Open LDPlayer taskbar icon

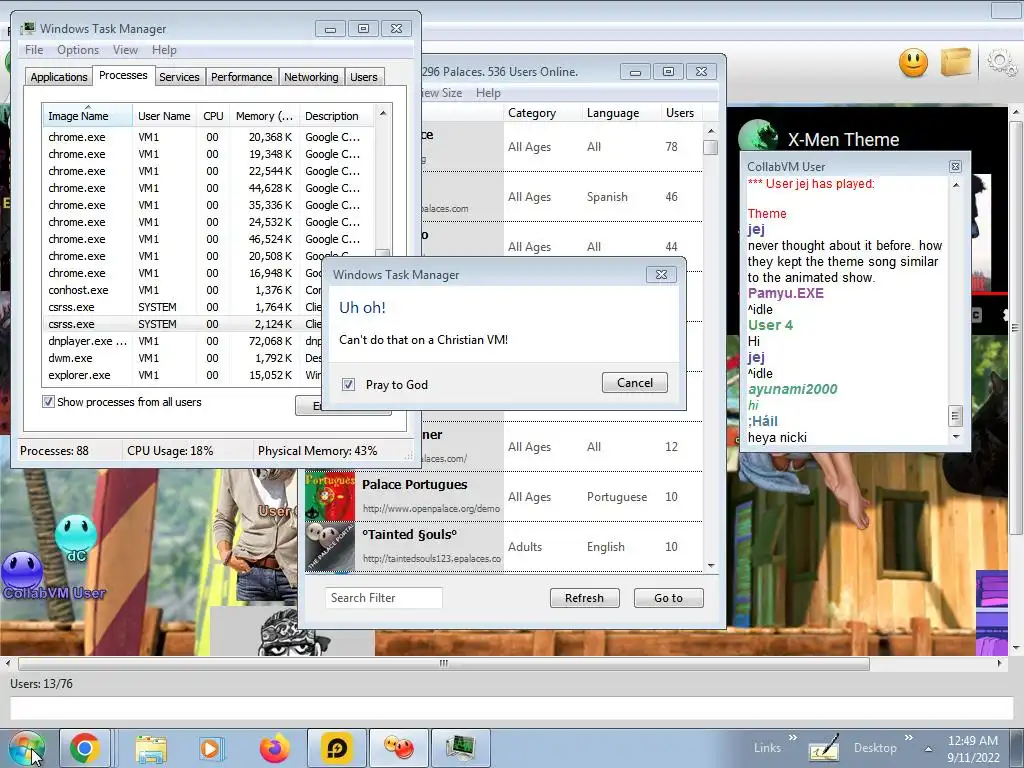[x=336, y=748]
